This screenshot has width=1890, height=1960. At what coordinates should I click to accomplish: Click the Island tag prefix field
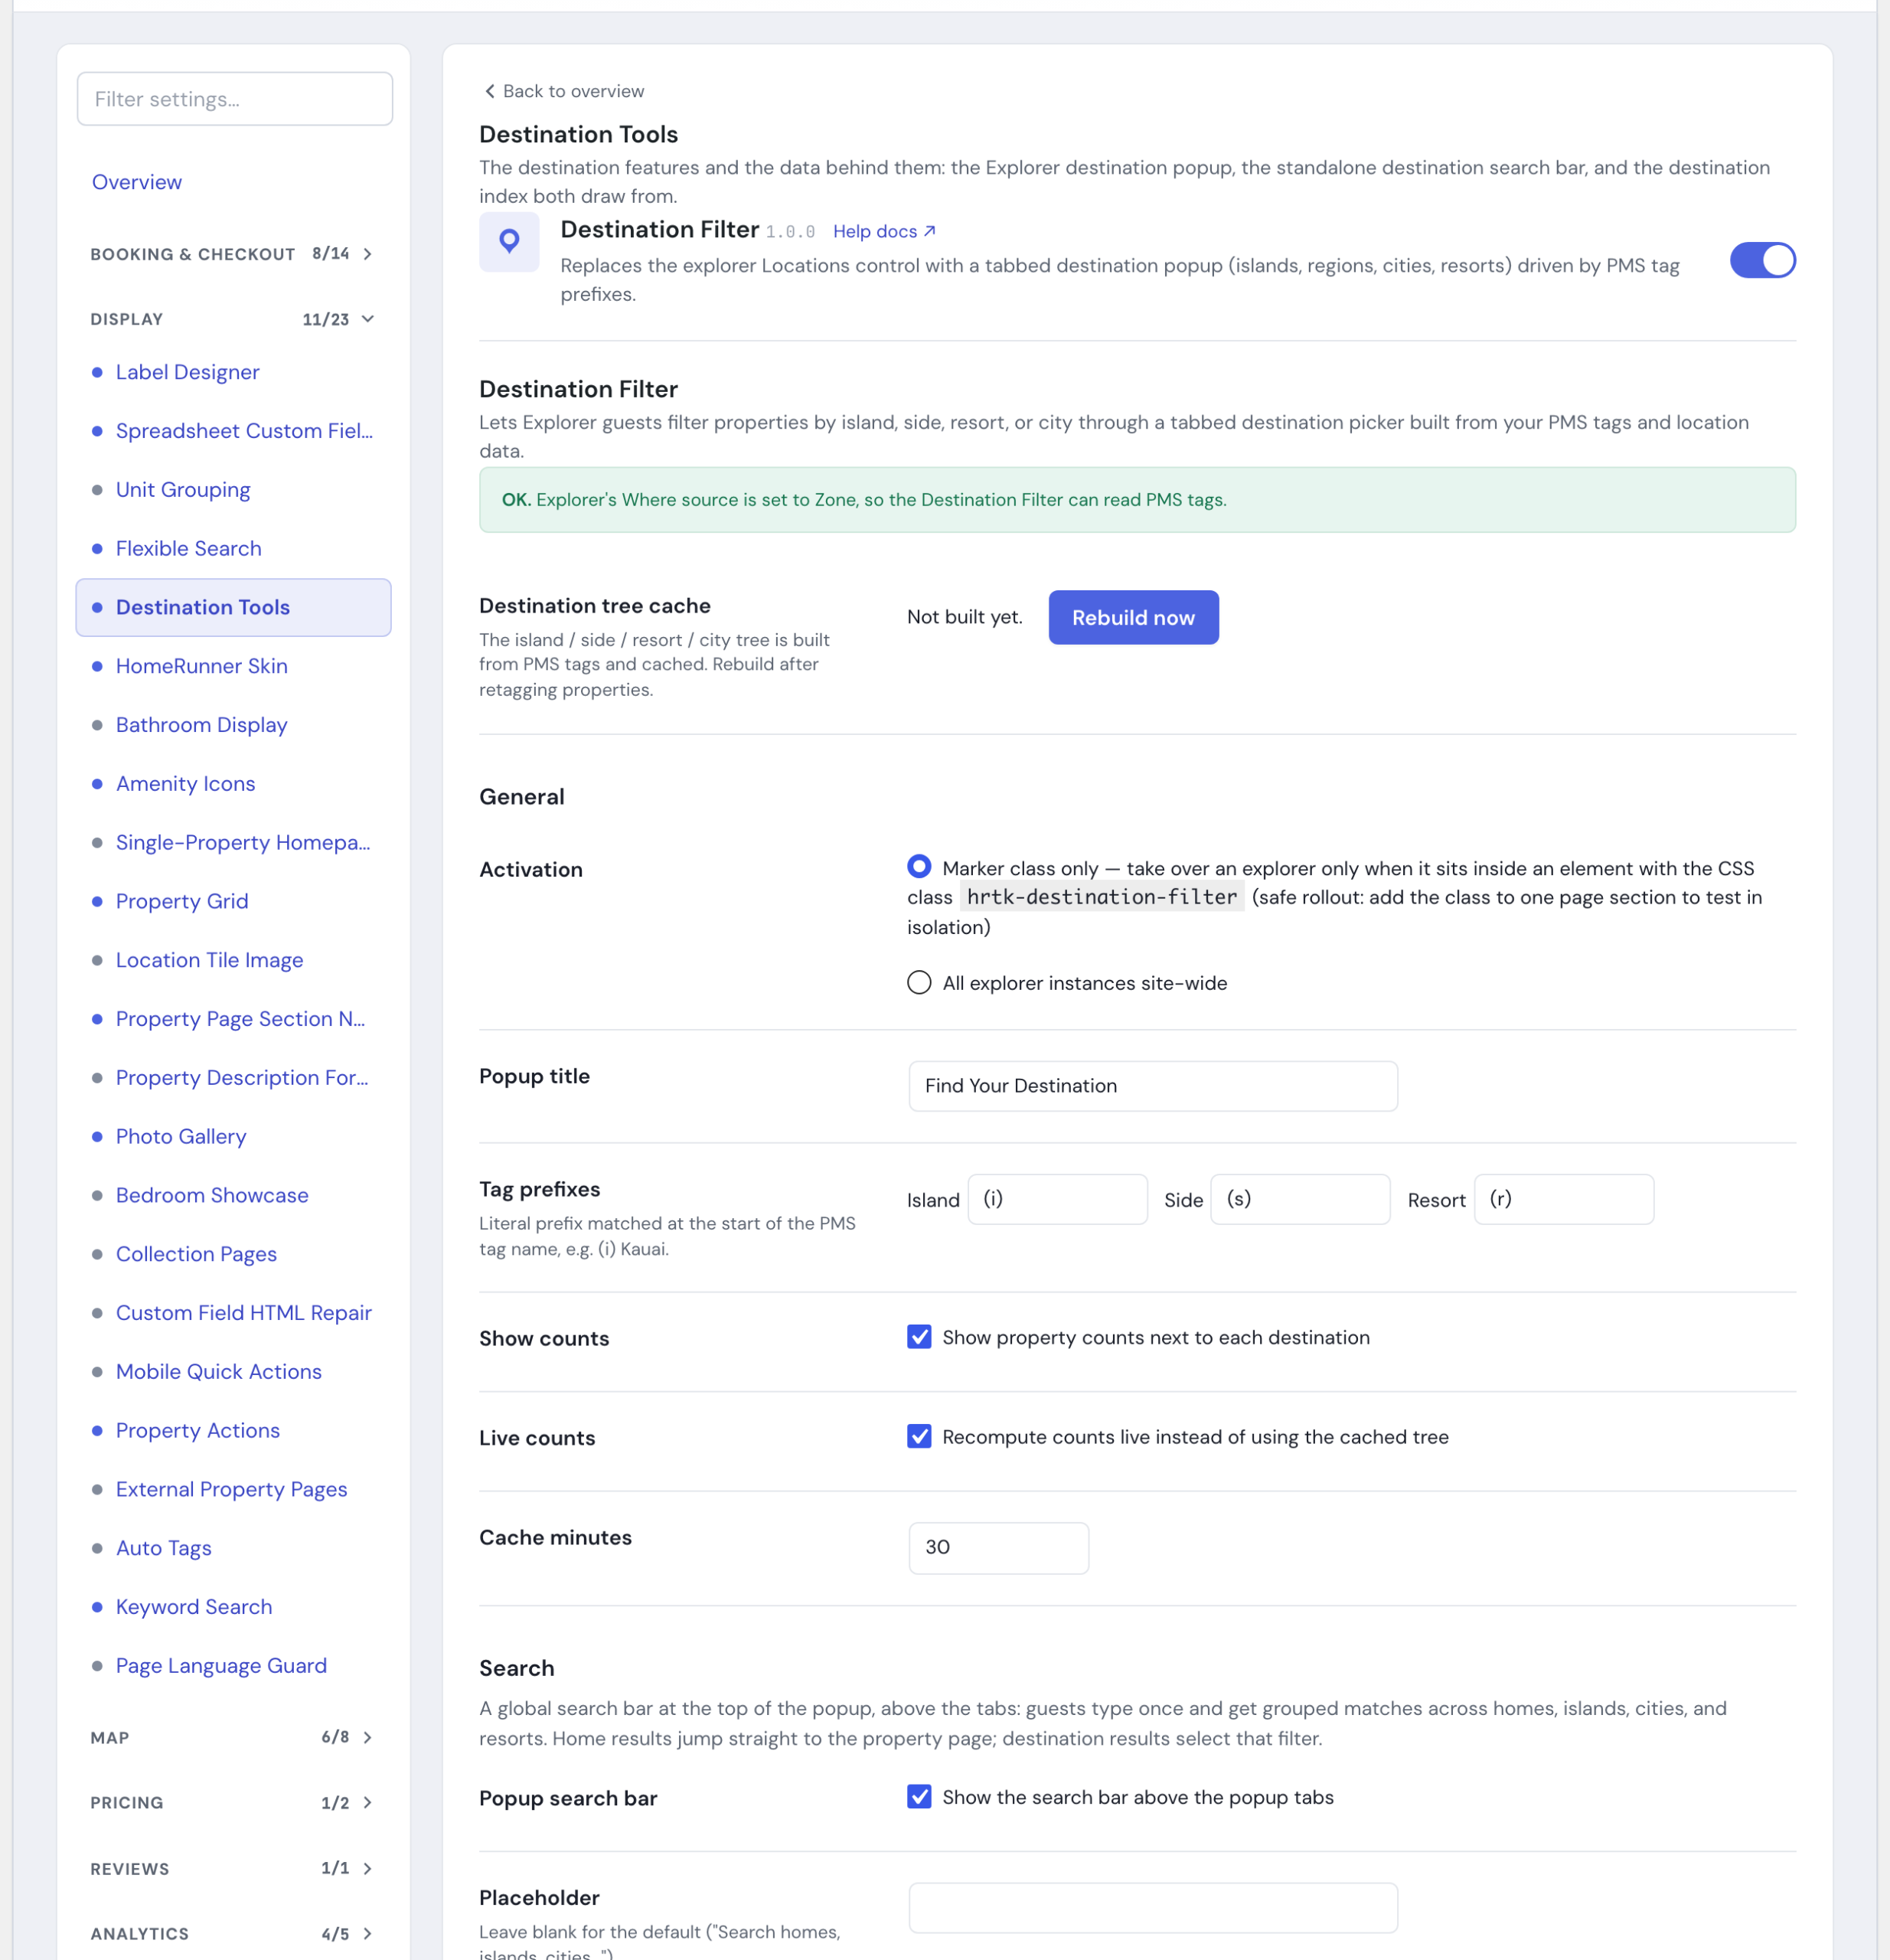[x=1057, y=1199]
